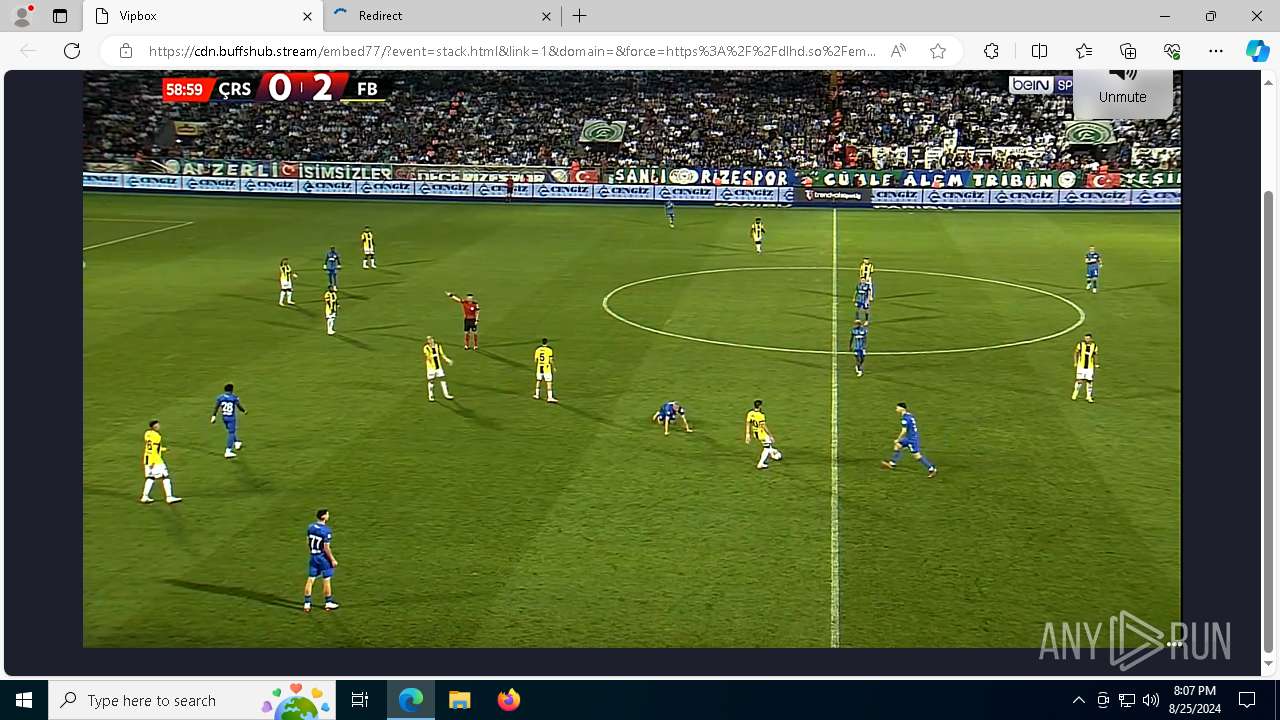Image resolution: width=1280 pixels, height=720 pixels.
Task: Open Microsoft Edge from the taskbar
Action: tap(411, 700)
